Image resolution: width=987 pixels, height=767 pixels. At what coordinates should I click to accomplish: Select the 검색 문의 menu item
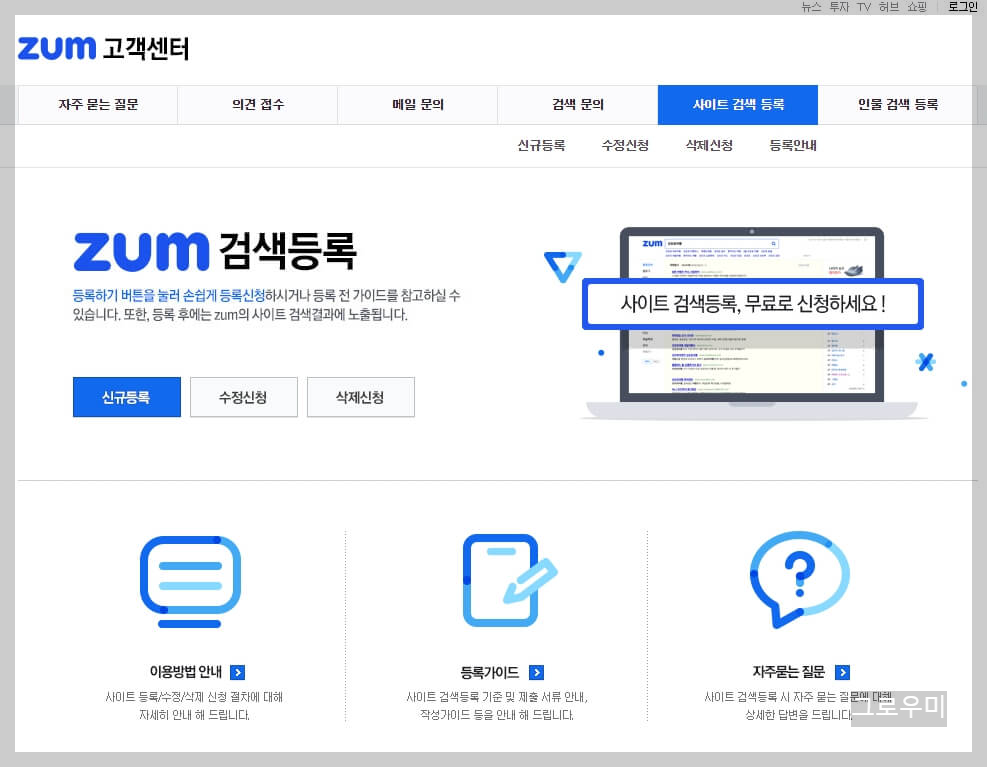click(x=577, y=104)
